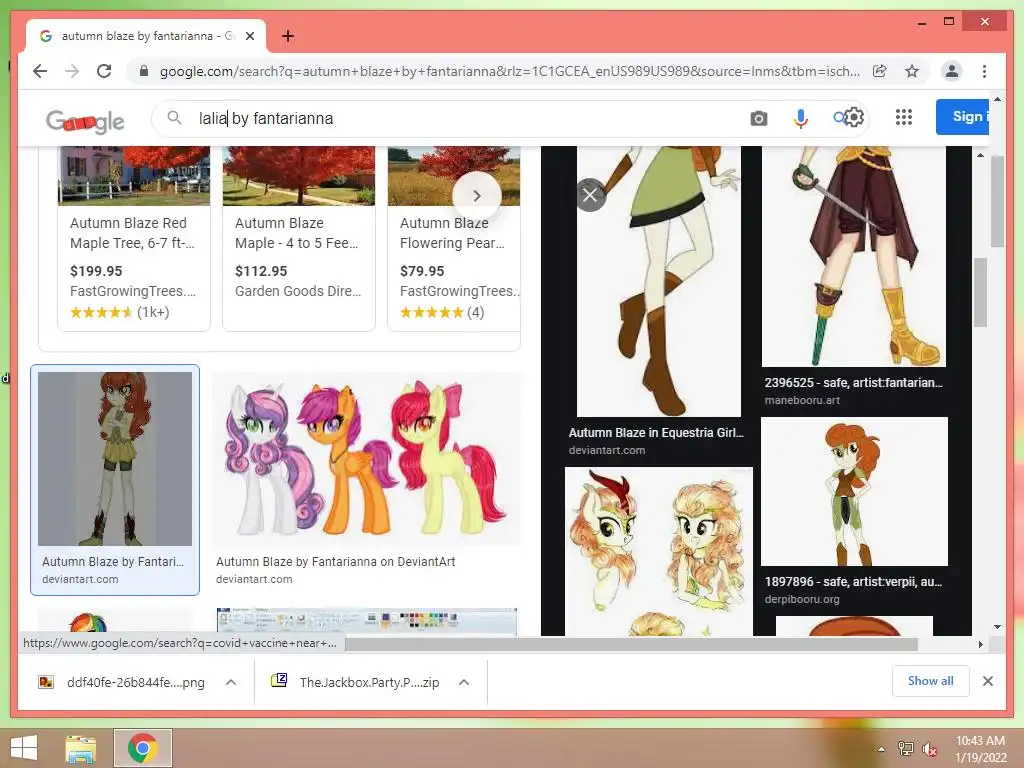Screen dimensions: 1024x768
Task: Open the Windows Start menu
Action: [24, 748]
